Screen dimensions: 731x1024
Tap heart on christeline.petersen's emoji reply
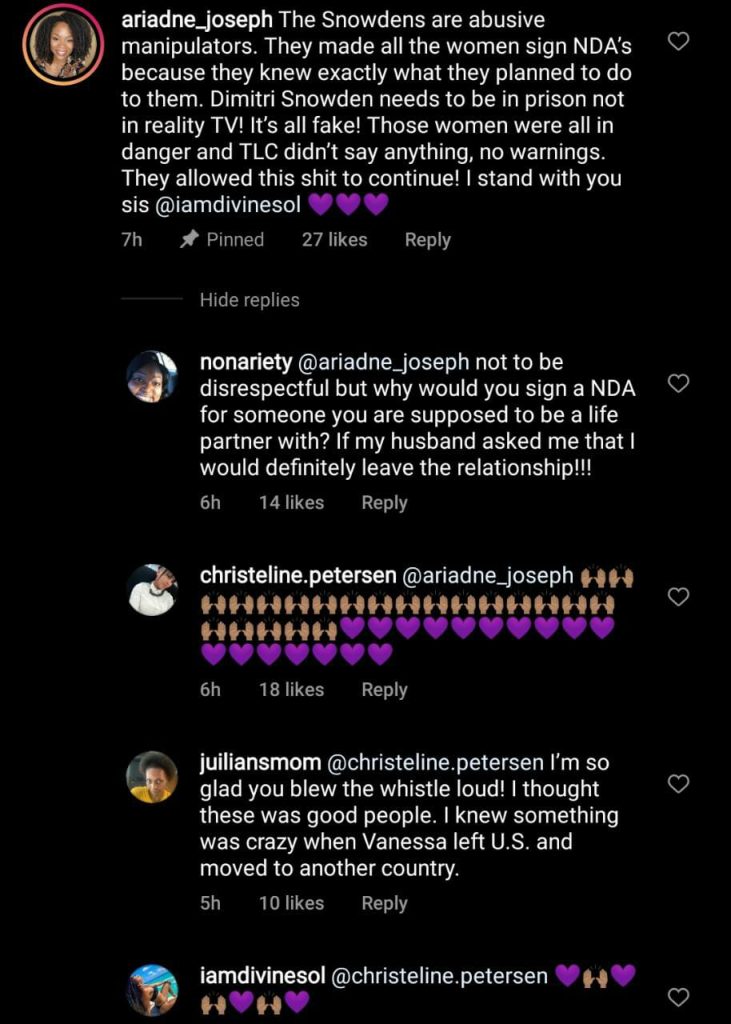coord(679,597)
